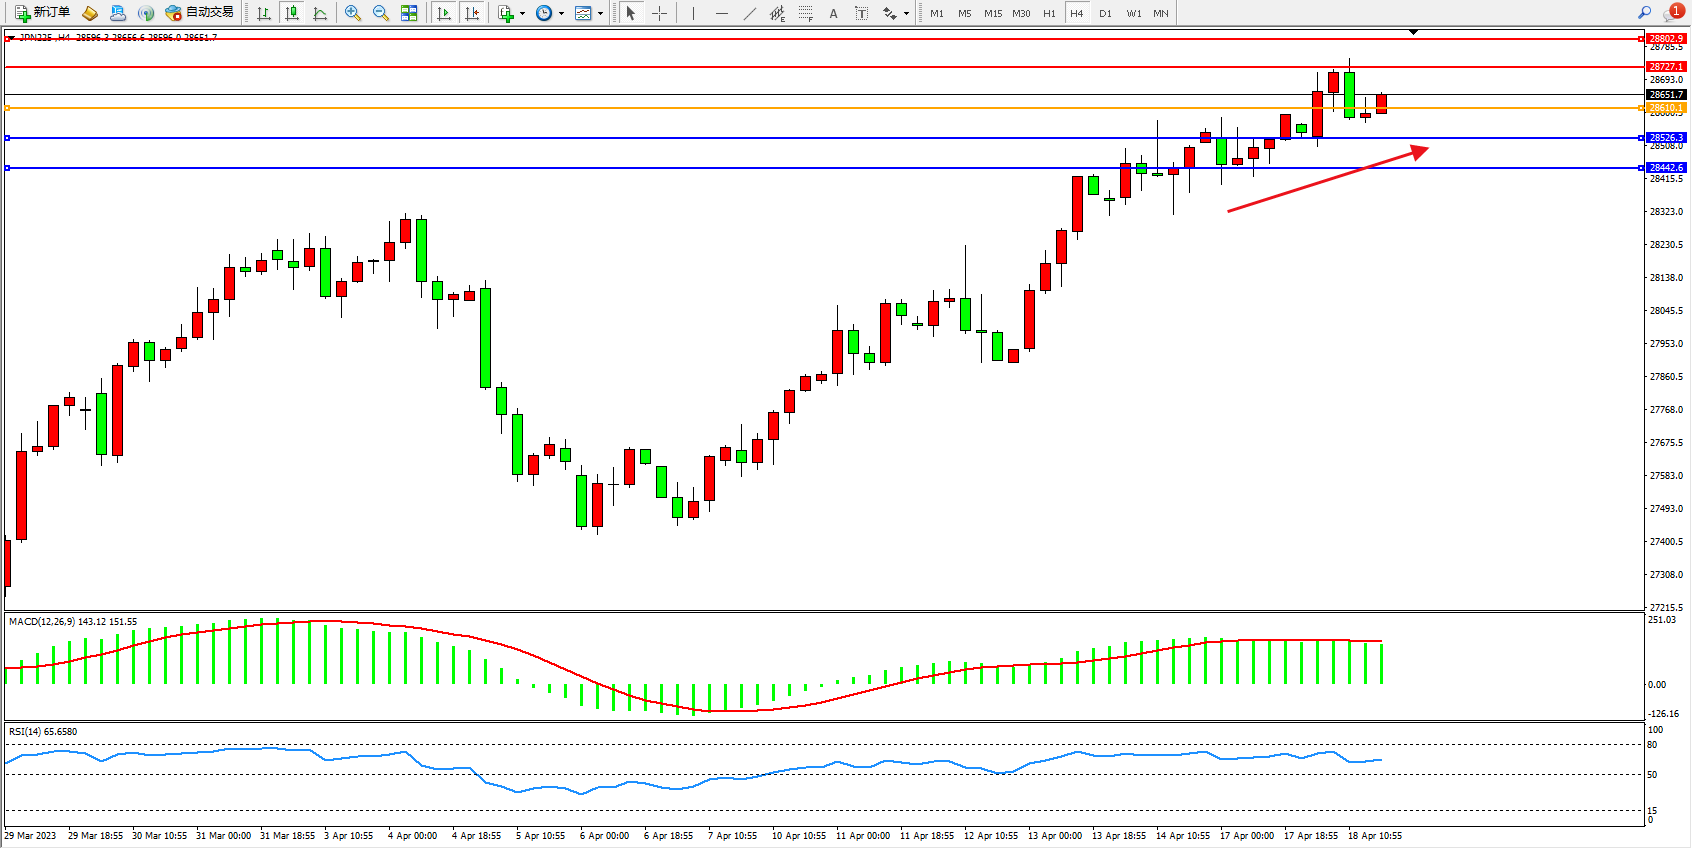The width and height of the screenshot is (1692, 849).
Task: Tile chart windows using grid icon
Action: (409, 13)
